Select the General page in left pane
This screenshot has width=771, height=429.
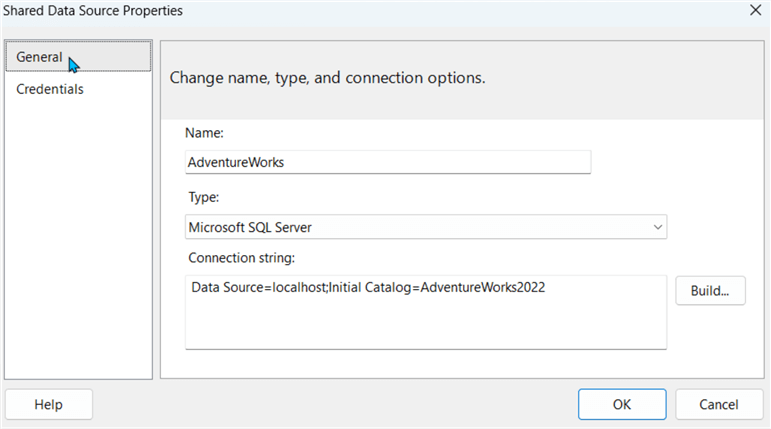click(x=40, y=57)
